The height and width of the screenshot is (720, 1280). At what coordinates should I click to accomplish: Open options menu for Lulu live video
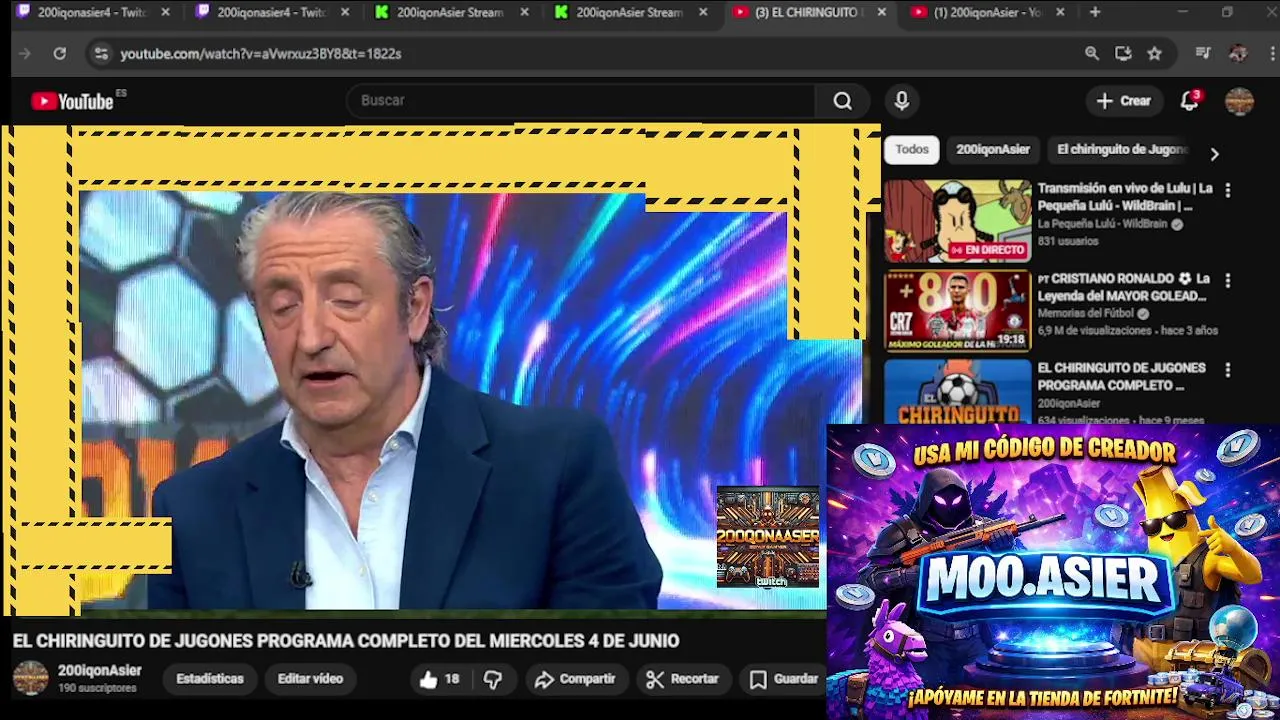point(1228,190)
